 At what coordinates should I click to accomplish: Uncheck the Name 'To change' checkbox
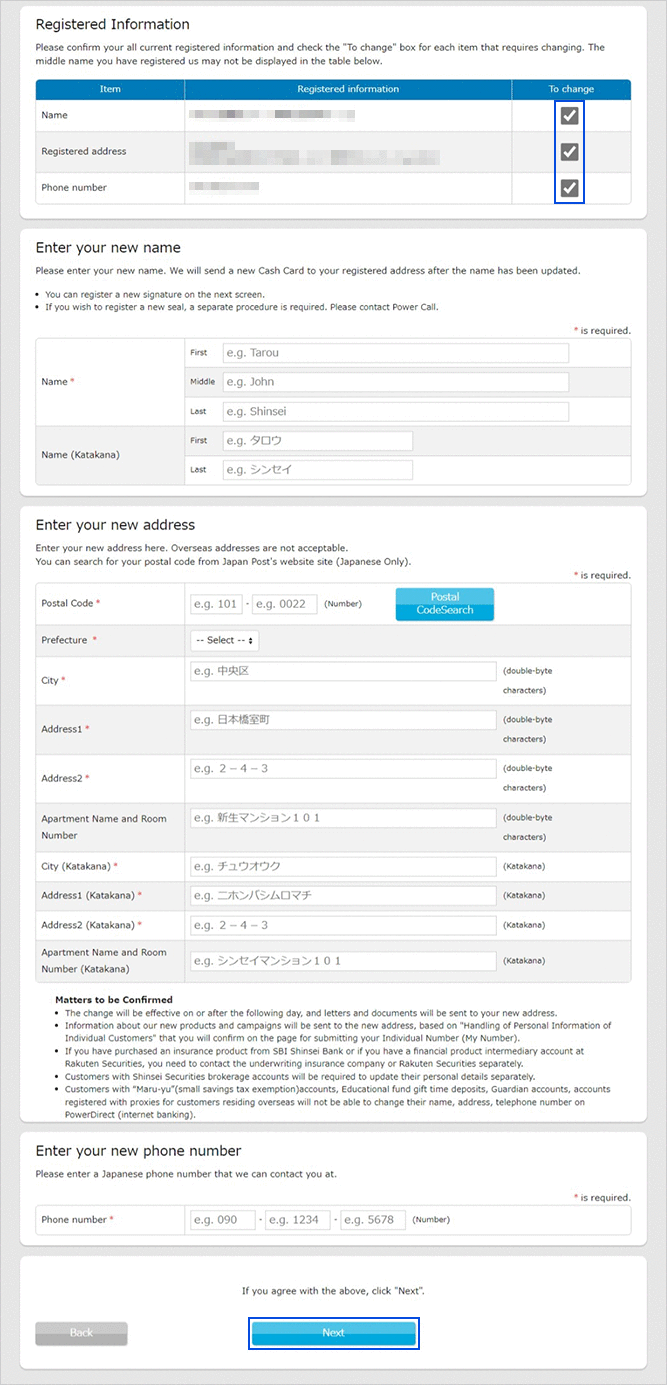point(569,116)
